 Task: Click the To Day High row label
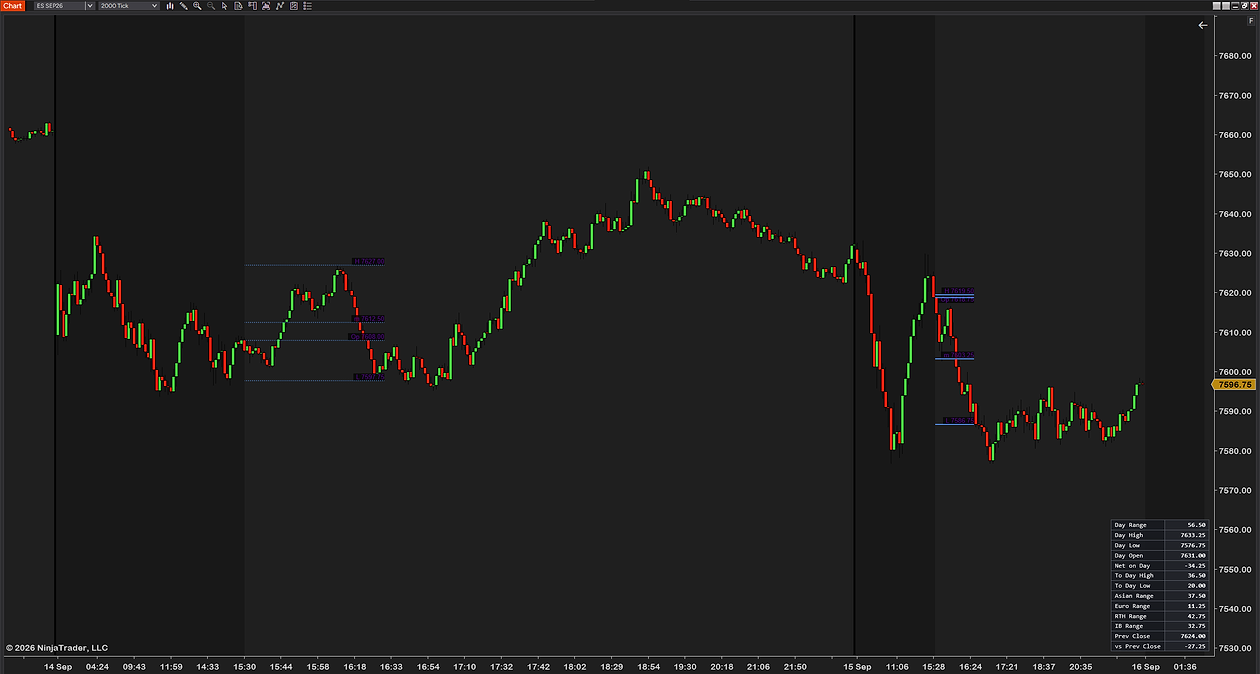tap(1133, 576)
